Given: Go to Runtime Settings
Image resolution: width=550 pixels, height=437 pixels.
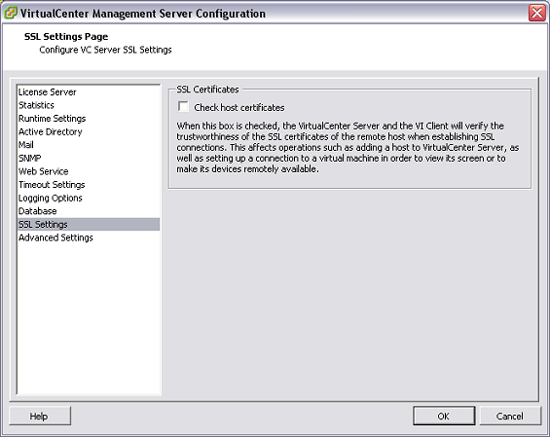Looking at the screenshot, I should click(x=88, y=119).
